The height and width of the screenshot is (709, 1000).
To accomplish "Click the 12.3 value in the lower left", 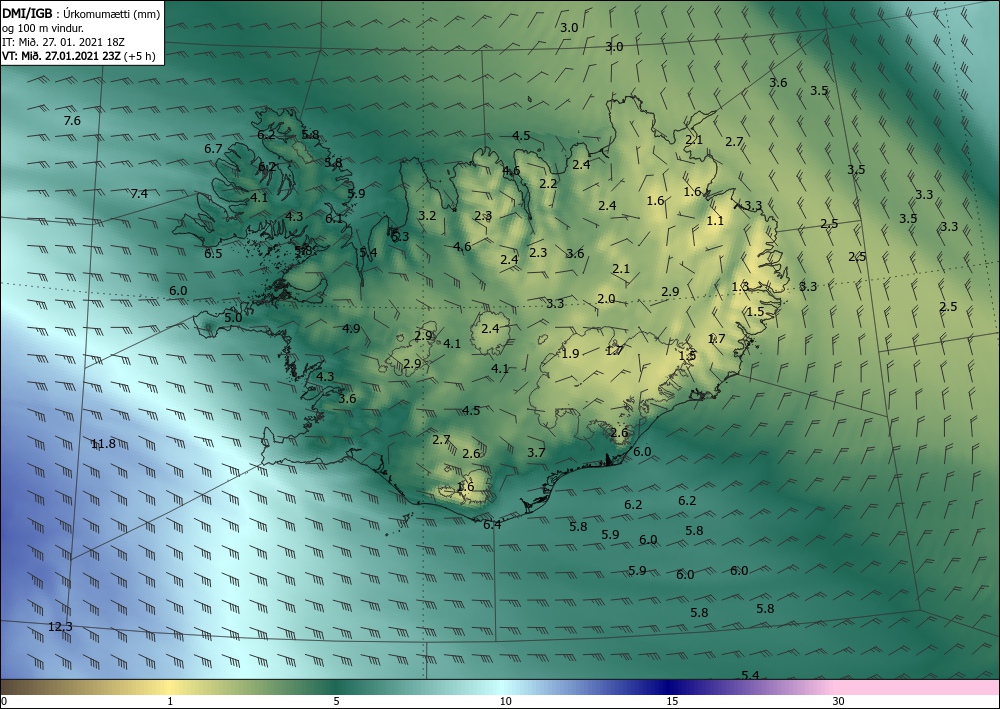I will click(x=61, y=627).
